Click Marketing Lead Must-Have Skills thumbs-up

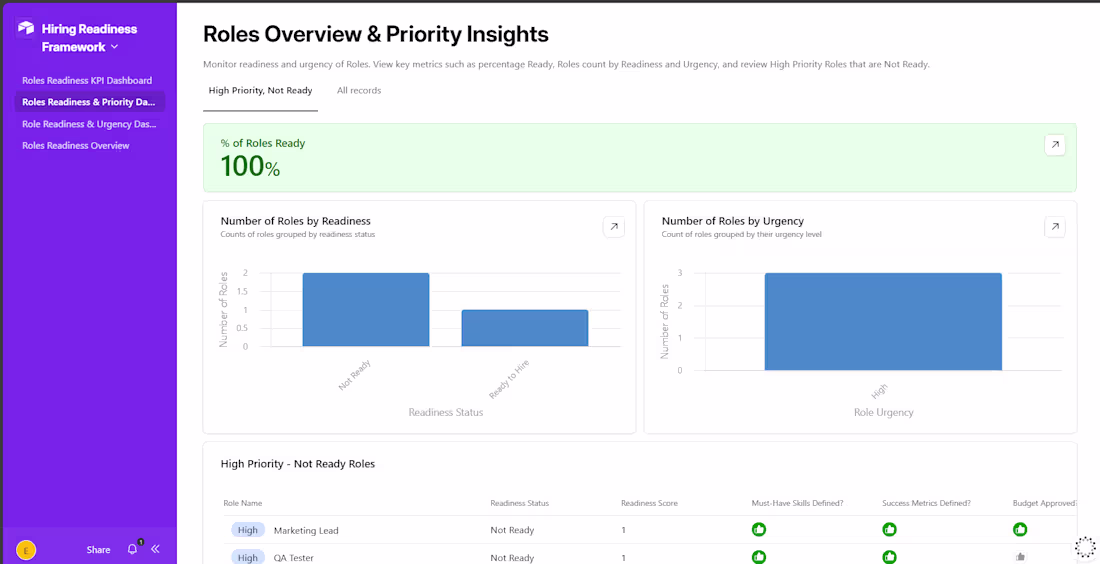point(759,530)
